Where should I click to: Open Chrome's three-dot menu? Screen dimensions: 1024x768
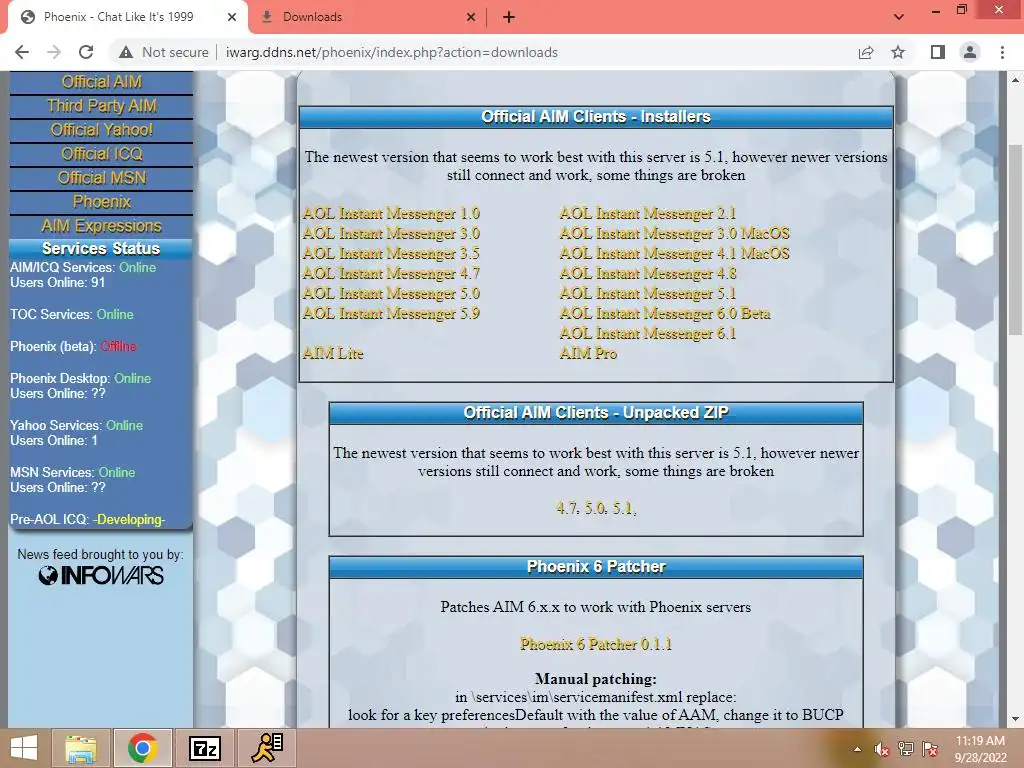[1002, 52]
